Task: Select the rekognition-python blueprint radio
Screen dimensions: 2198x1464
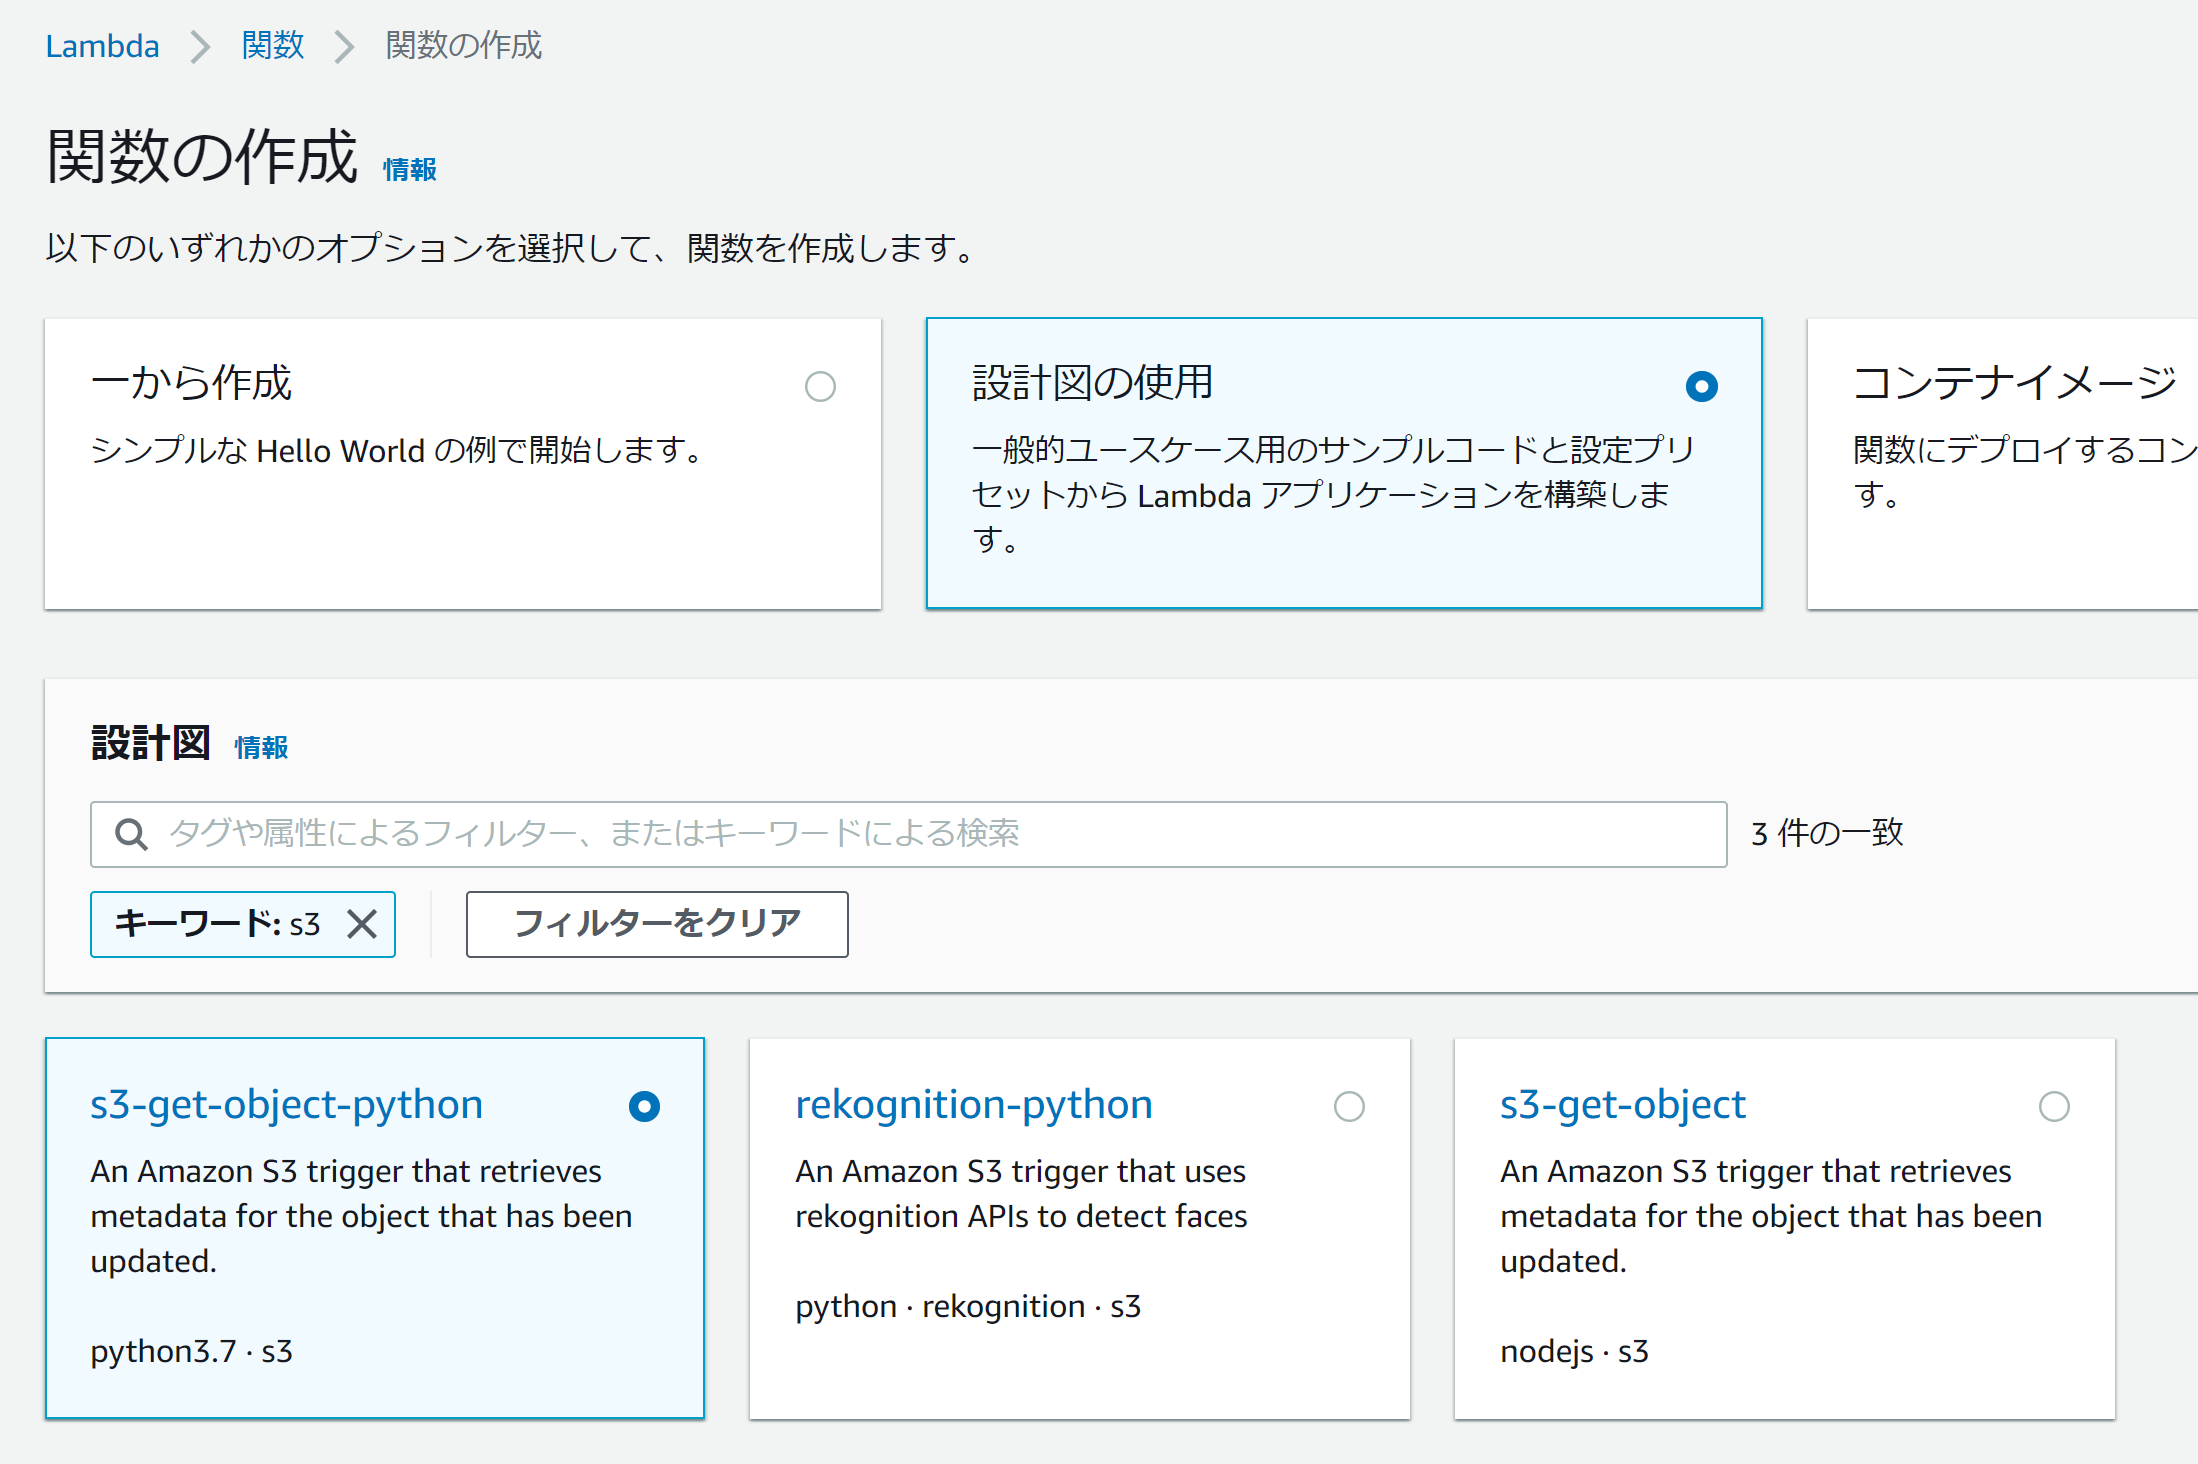Action: 1349,1106
